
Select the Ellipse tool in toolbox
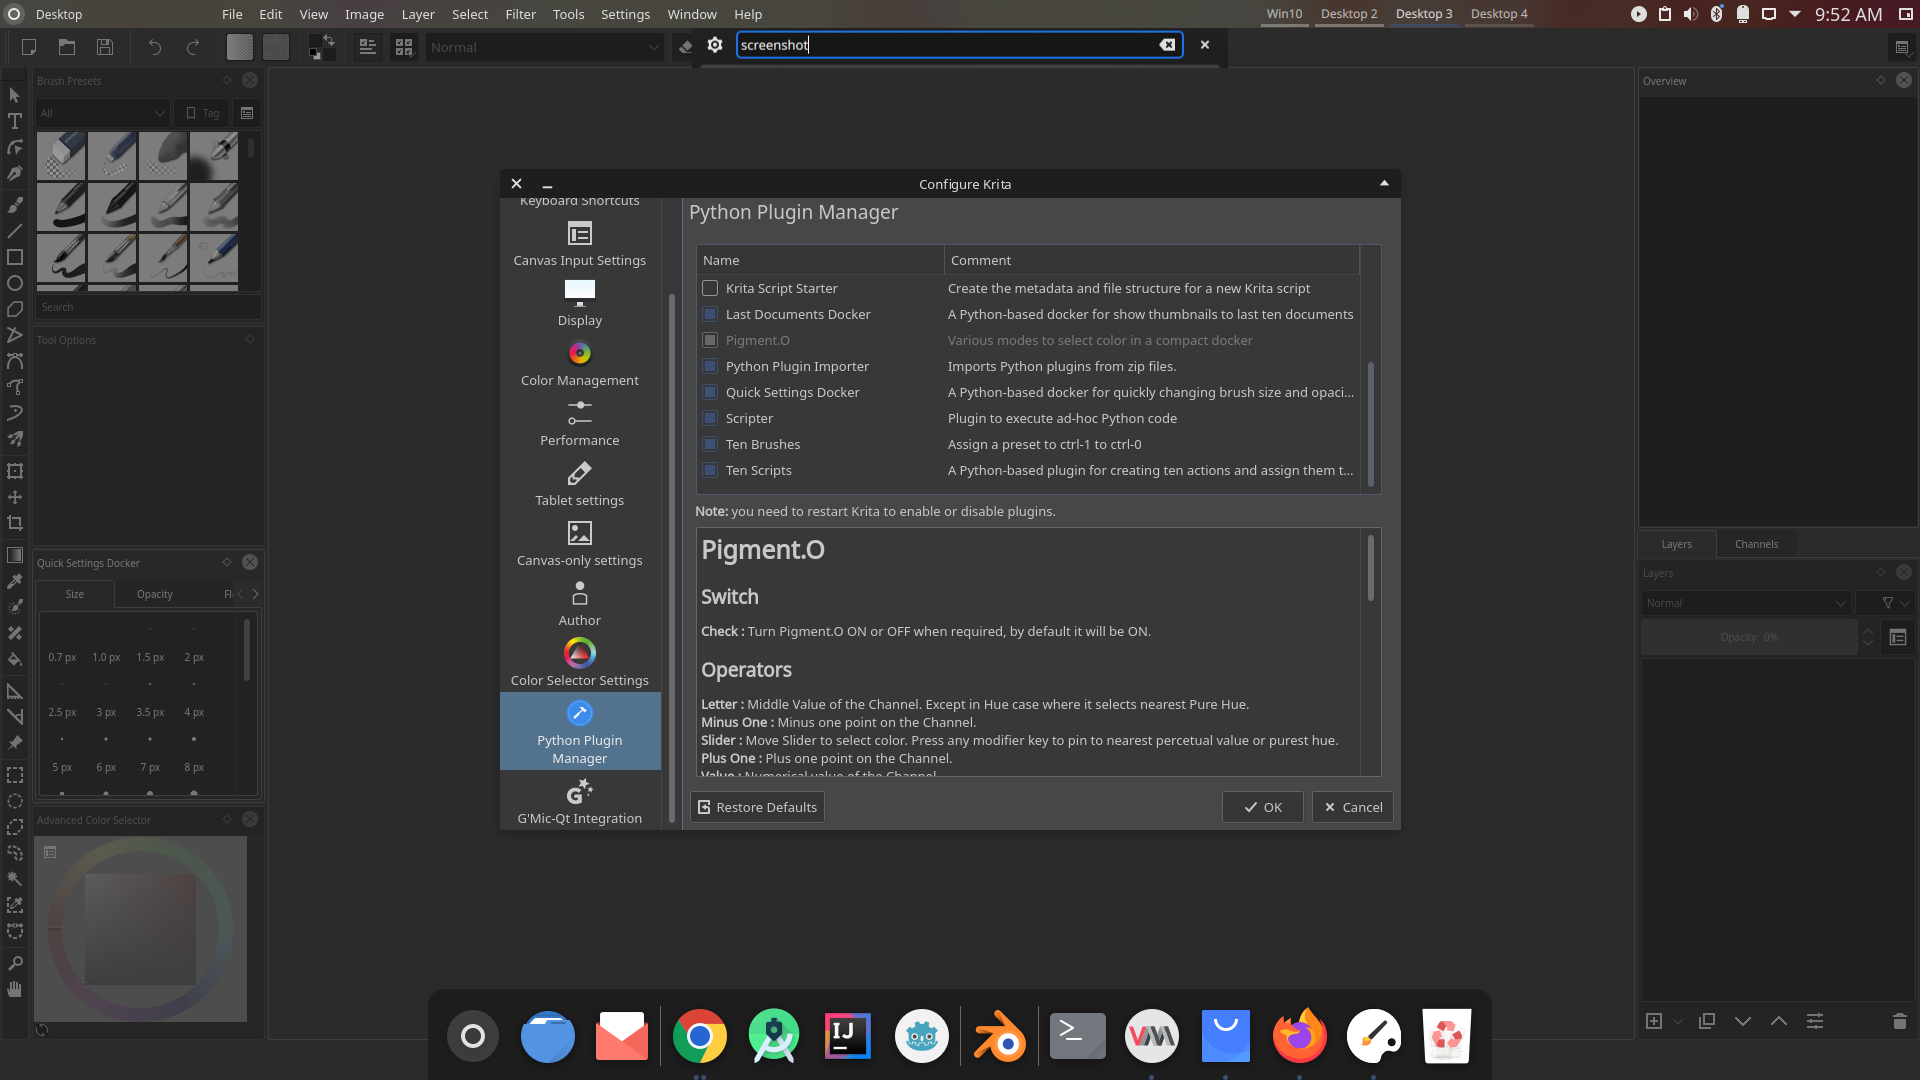(x=15, y=283)
